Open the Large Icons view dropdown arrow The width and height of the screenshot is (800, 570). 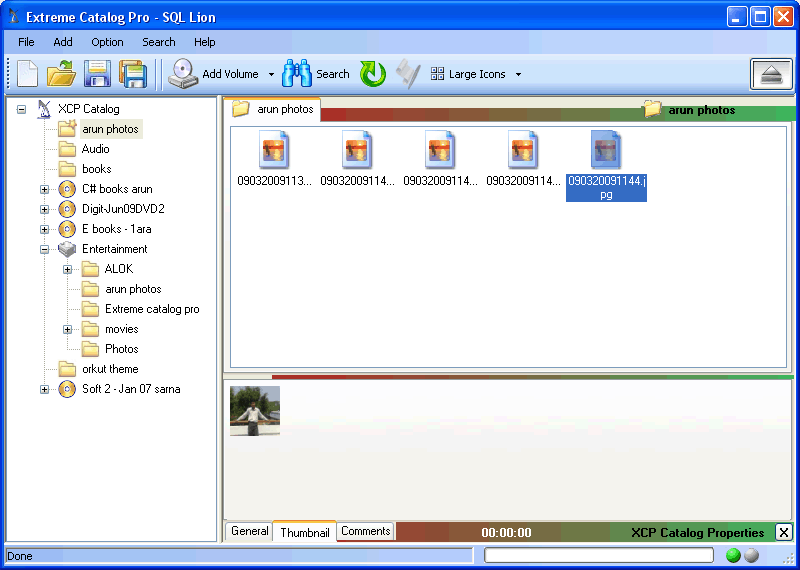coord(518,75)
